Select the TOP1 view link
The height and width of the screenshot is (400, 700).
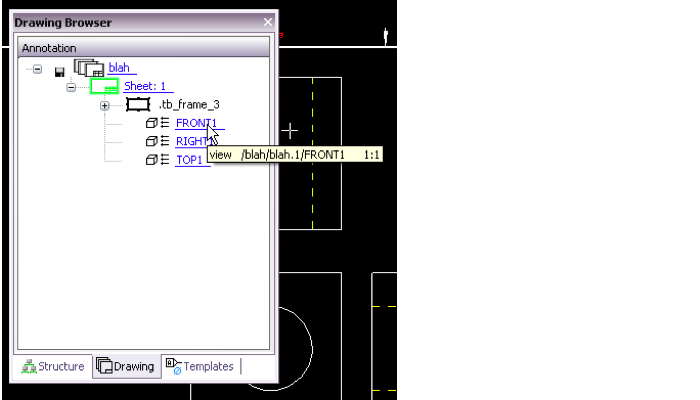tap(190, 159)
